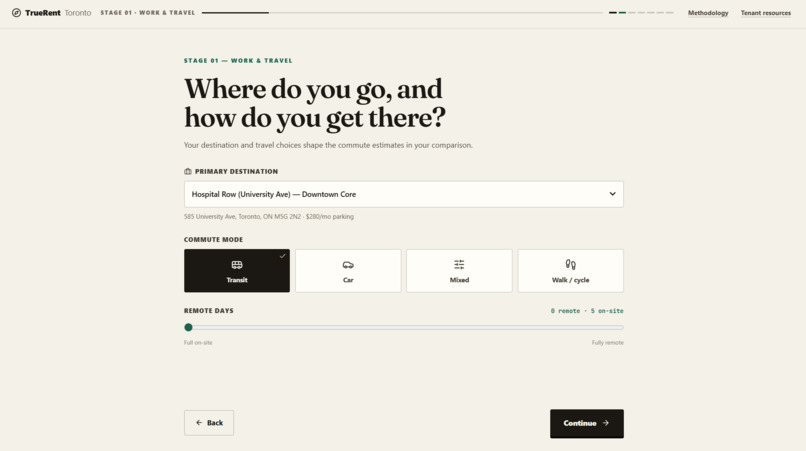
Task: Click the 'REMOTE DAYS' section label
Action: point(209,311)
